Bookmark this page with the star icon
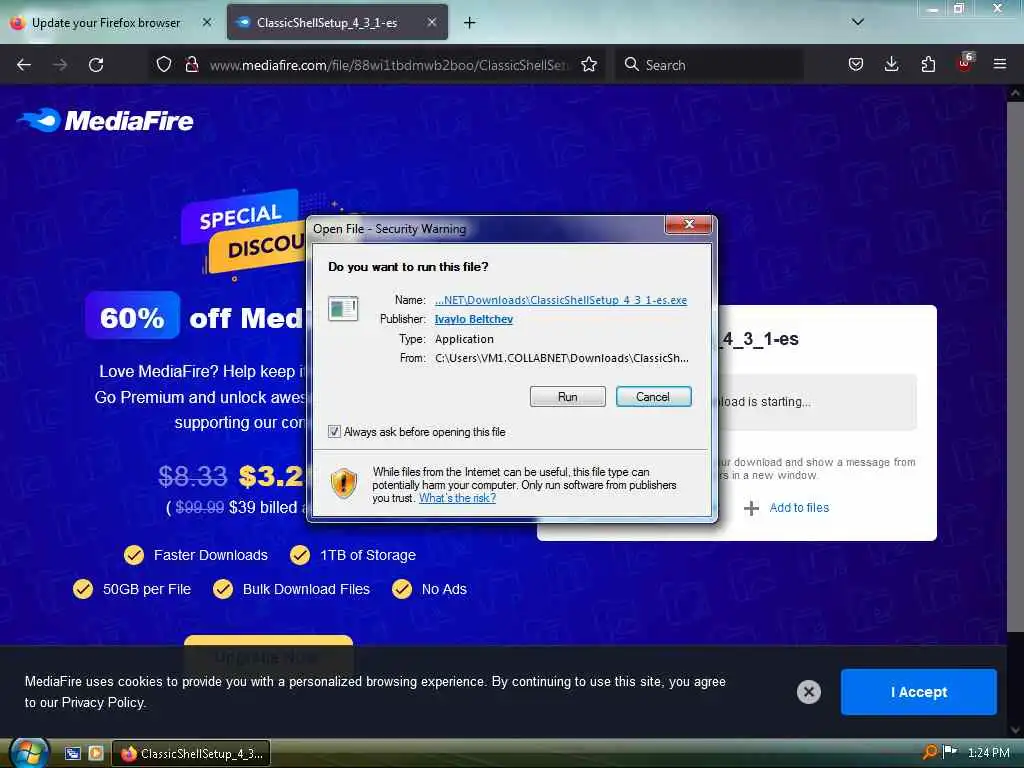Screen dimensions: 1024x768 [589, 64]
